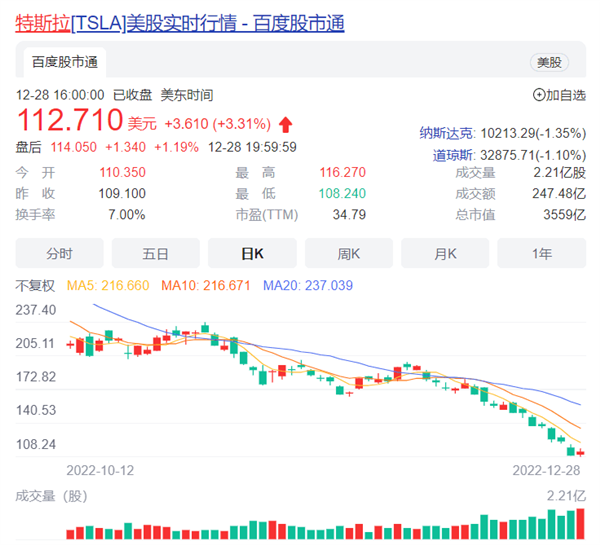Click the 换手率 value 7.00%
The width and height of the screenshot is (600, 545).
(x=127, y=215)
